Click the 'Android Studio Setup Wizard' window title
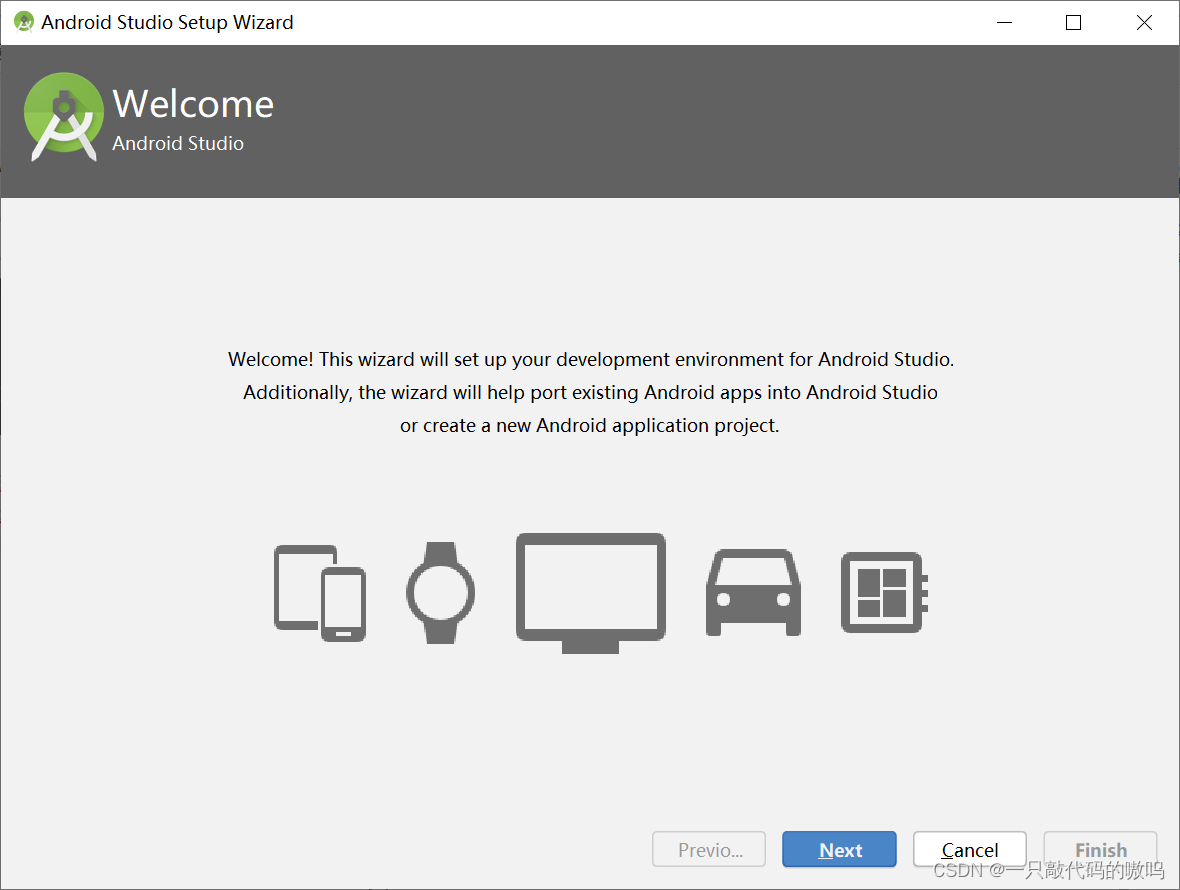 click(167, 23)
